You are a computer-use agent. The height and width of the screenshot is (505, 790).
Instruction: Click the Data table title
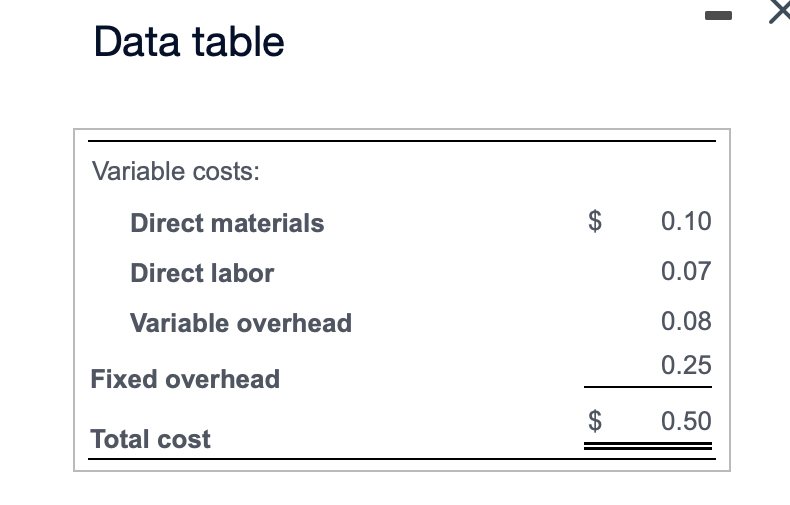(189, 42)
